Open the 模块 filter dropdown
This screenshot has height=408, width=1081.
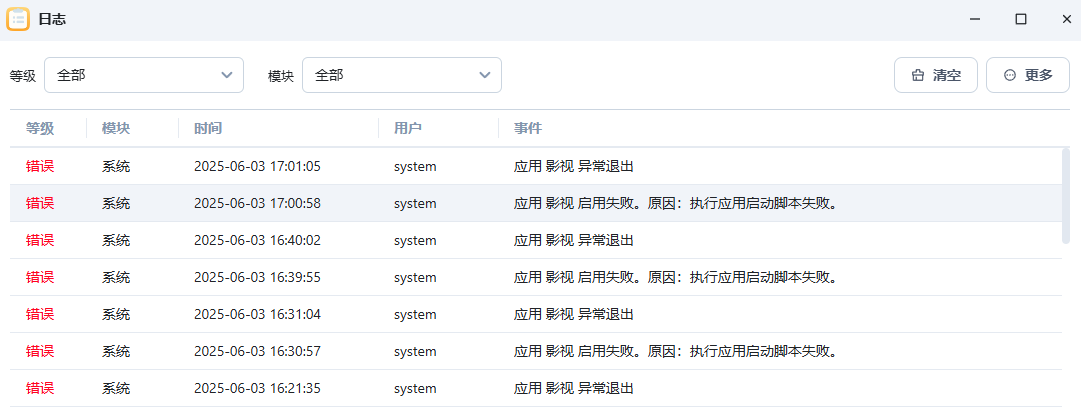(x=402, y=75)
